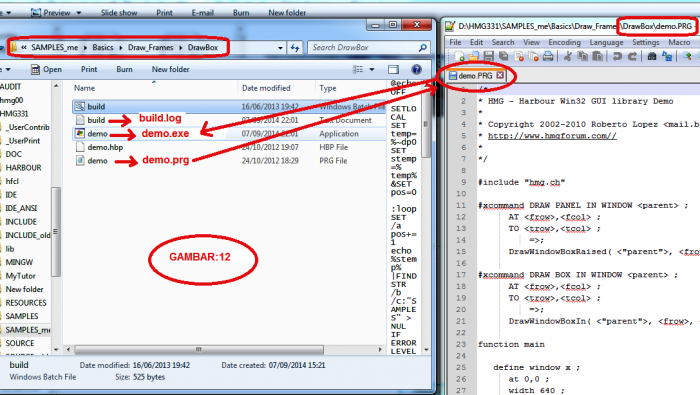Click the New file icon in Notepad++

pyautogui.click(x=459, y=56)
